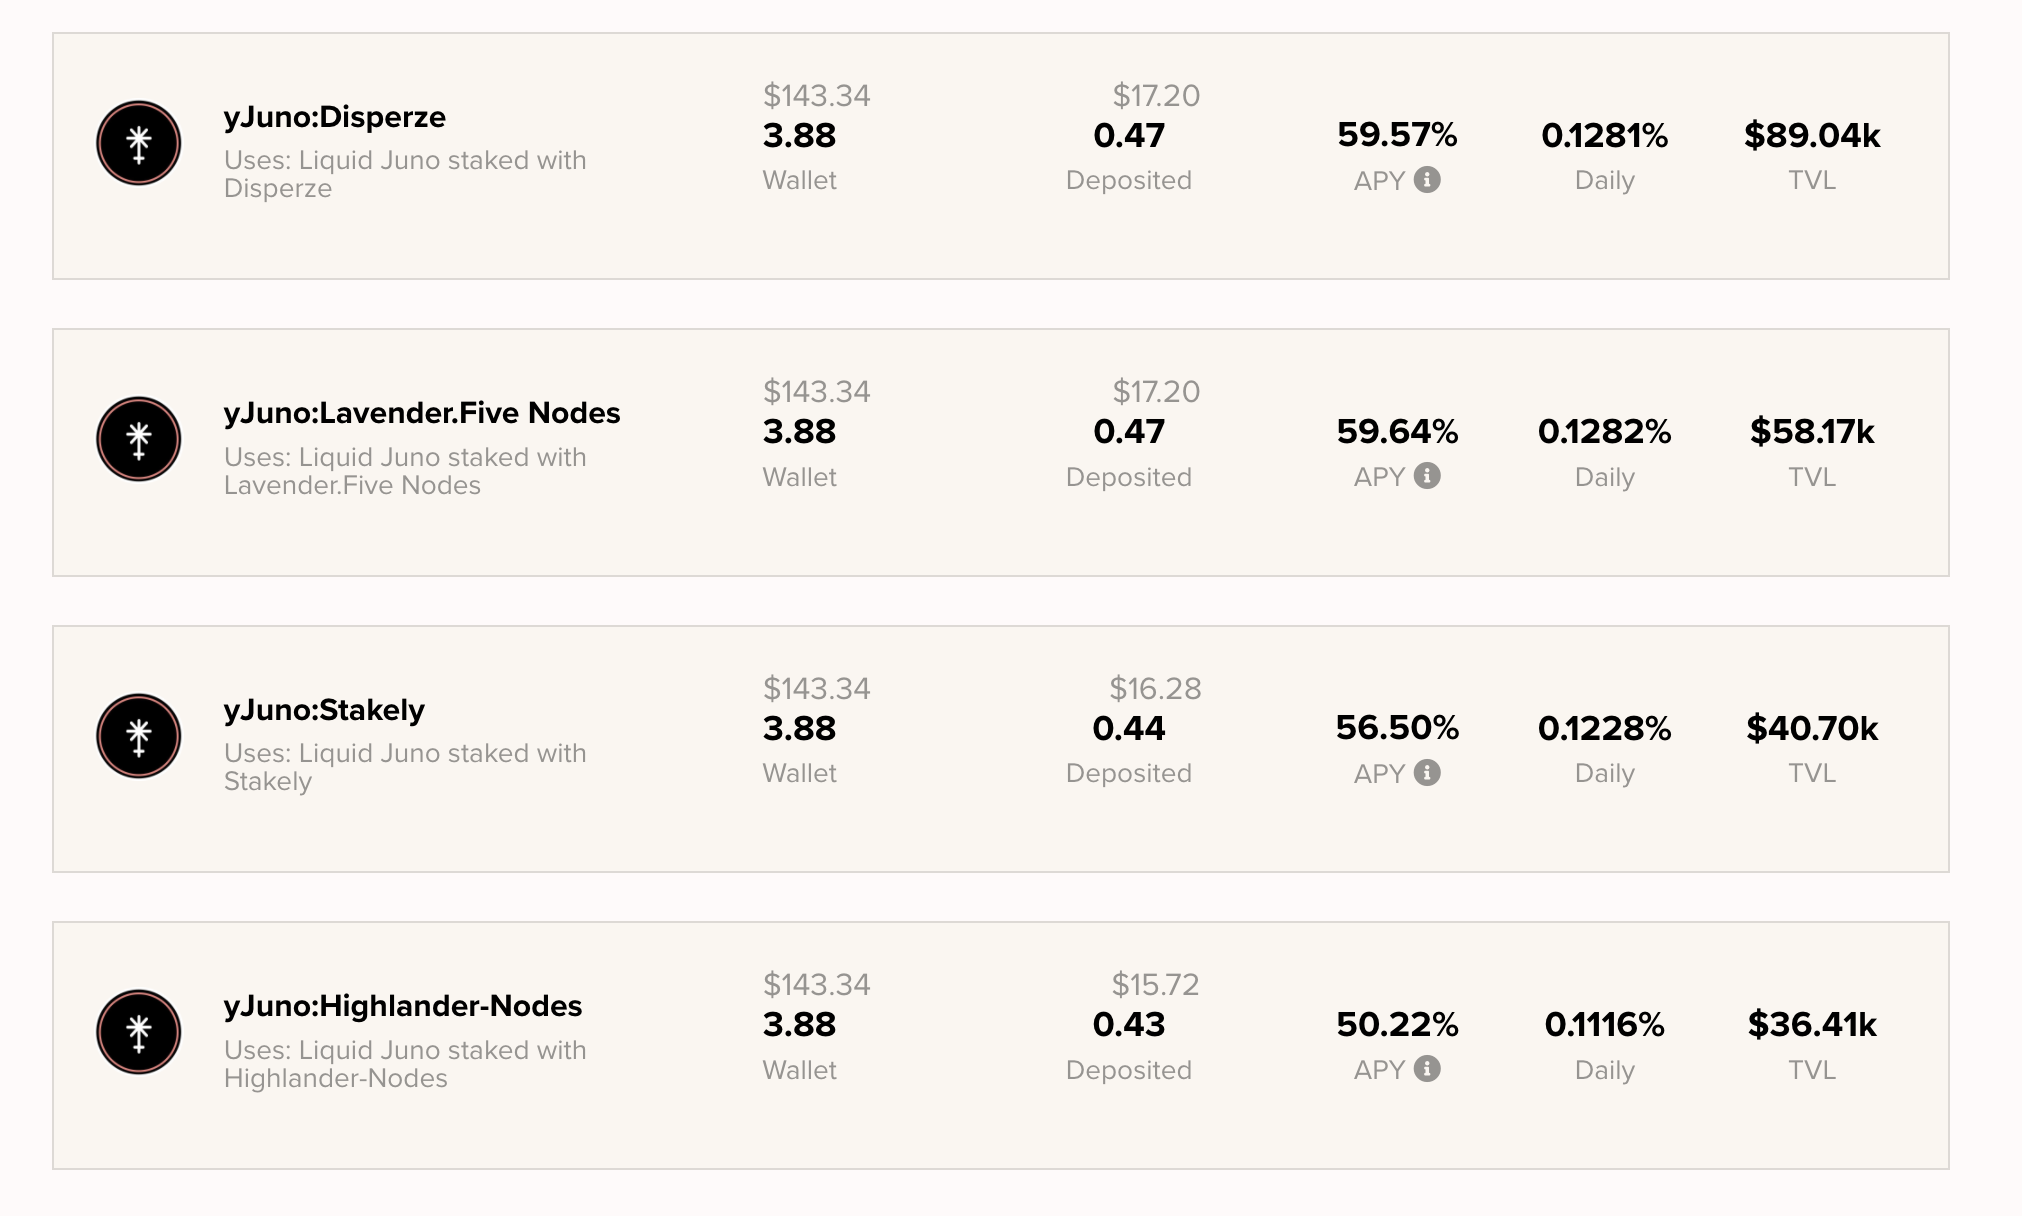Image resolution: width=2022 pixels, height=1216 pixels.
Task: Click the yJuno:Stakely Juno token icon
Action: [x=139, y=736]
